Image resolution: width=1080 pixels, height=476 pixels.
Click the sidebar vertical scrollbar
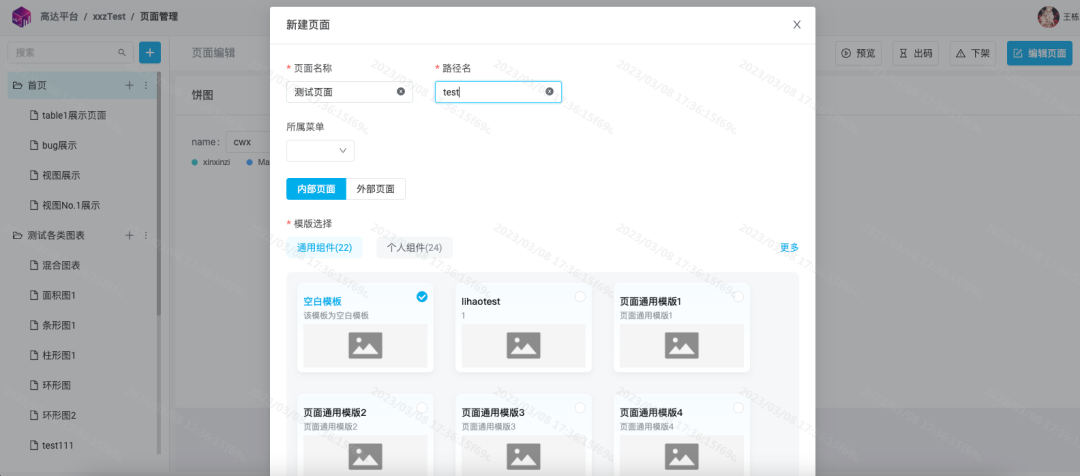[159, 193]
